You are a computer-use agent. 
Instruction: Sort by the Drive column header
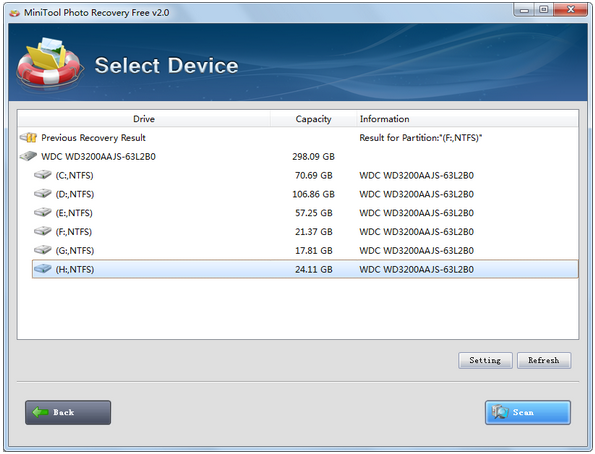144,119
